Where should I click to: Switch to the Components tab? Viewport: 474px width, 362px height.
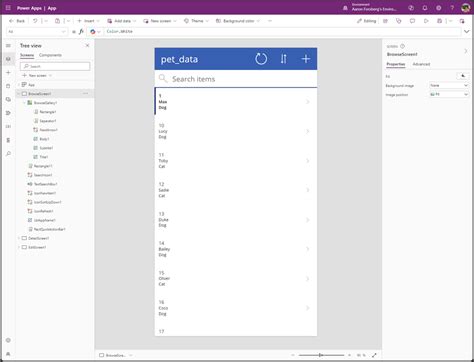click(50, 55)
